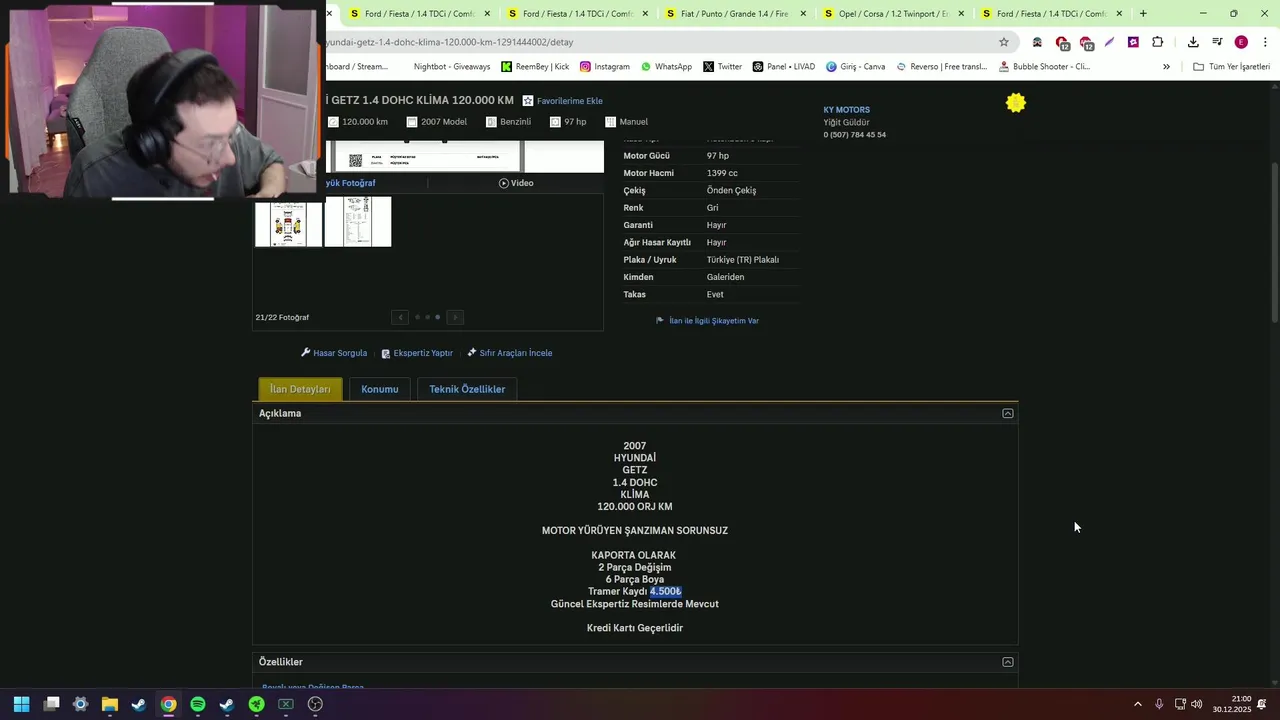Screen dimensions: 1280x720
Task: Bookmark this page with the star icon
Action: [1004, 42]
